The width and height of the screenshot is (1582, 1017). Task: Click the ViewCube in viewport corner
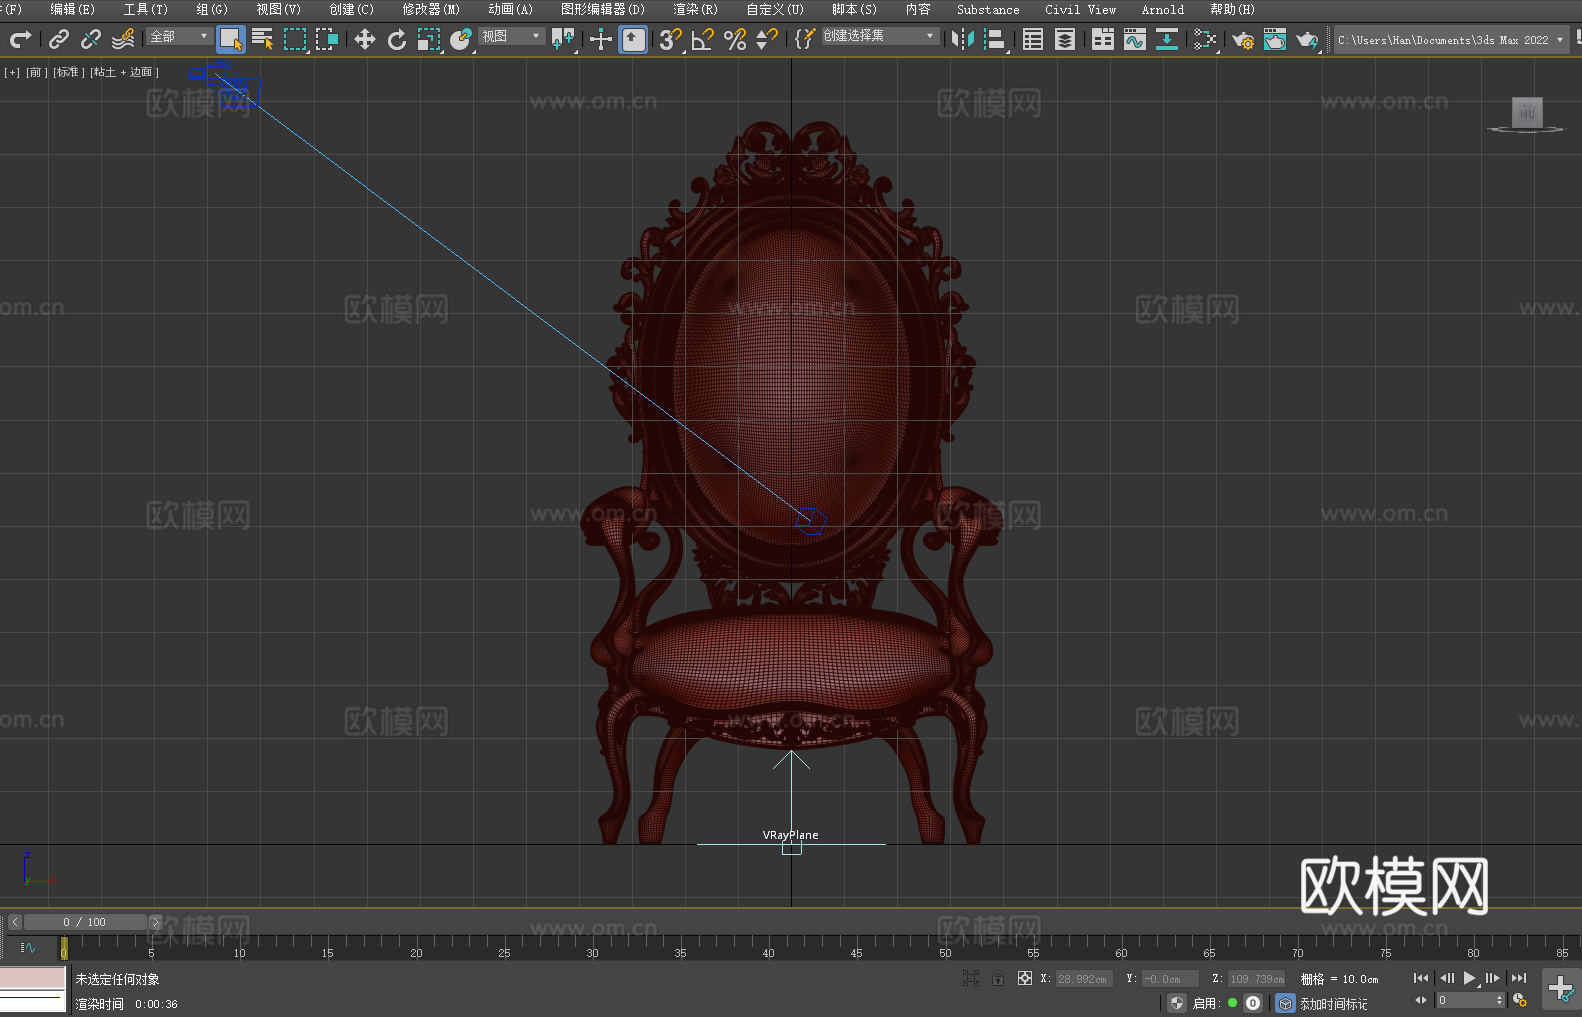tap(1526, 114)
